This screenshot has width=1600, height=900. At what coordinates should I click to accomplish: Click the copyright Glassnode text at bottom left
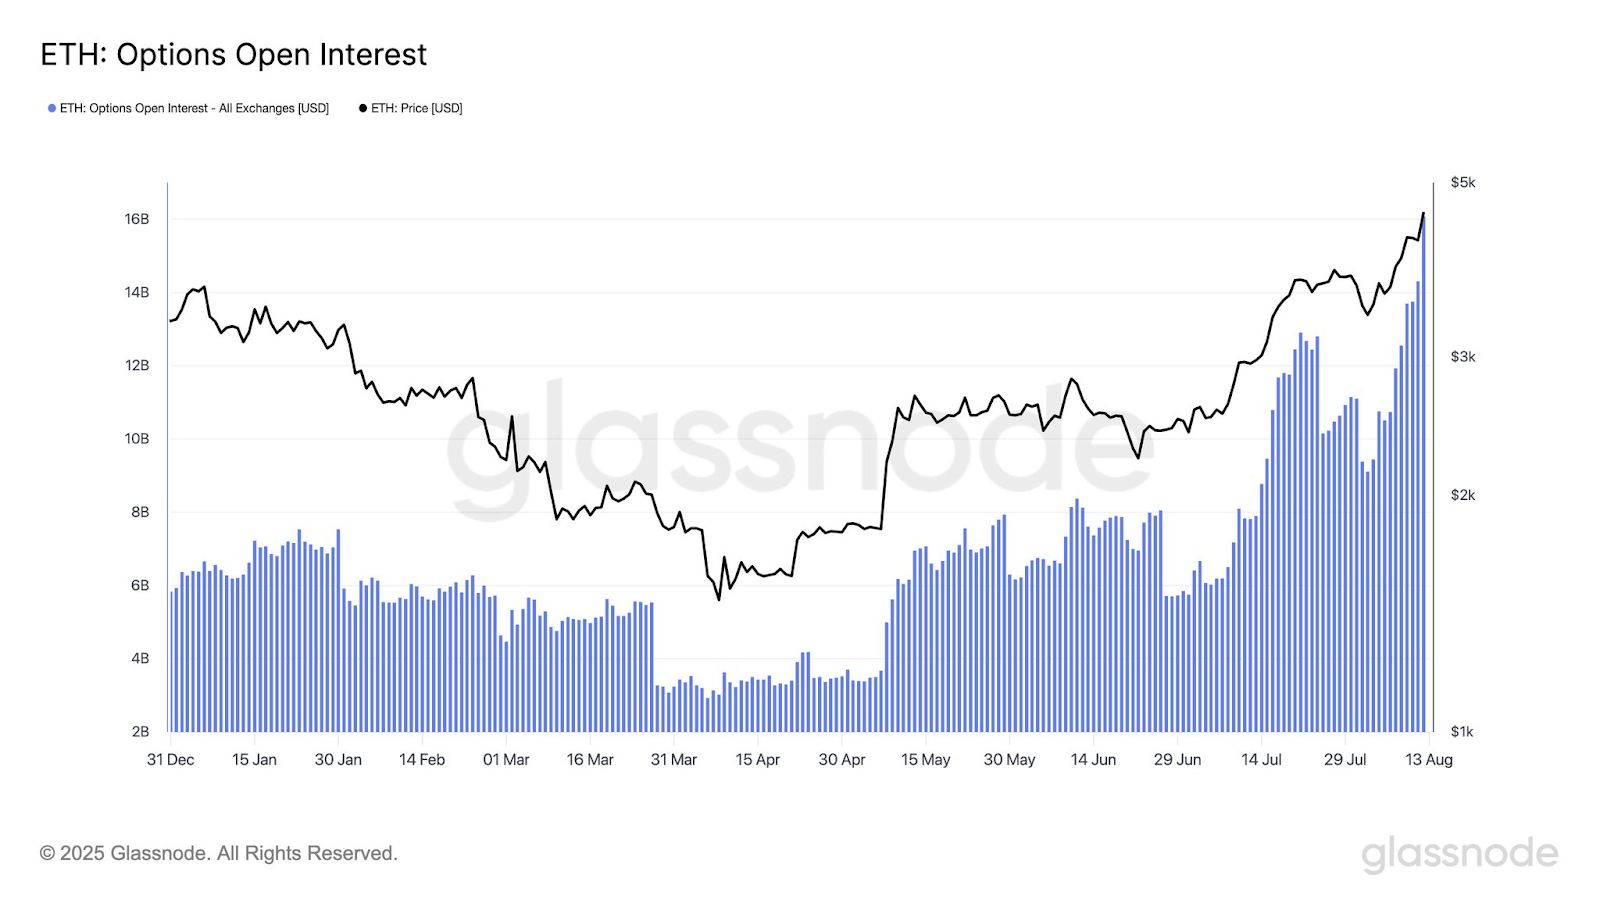click(219, 853)
